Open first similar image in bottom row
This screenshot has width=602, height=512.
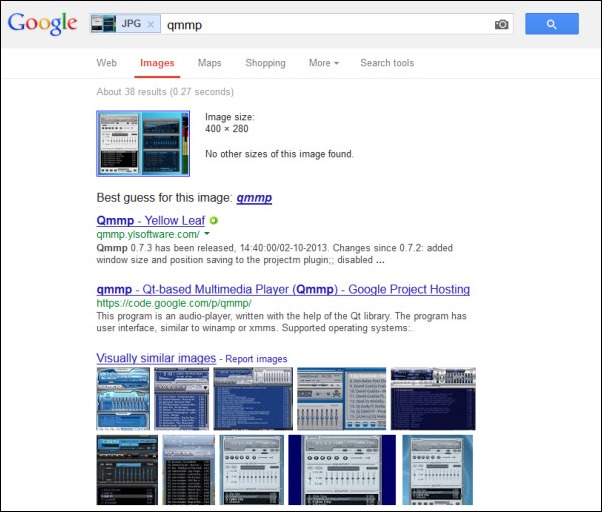(x=127, y=470)
